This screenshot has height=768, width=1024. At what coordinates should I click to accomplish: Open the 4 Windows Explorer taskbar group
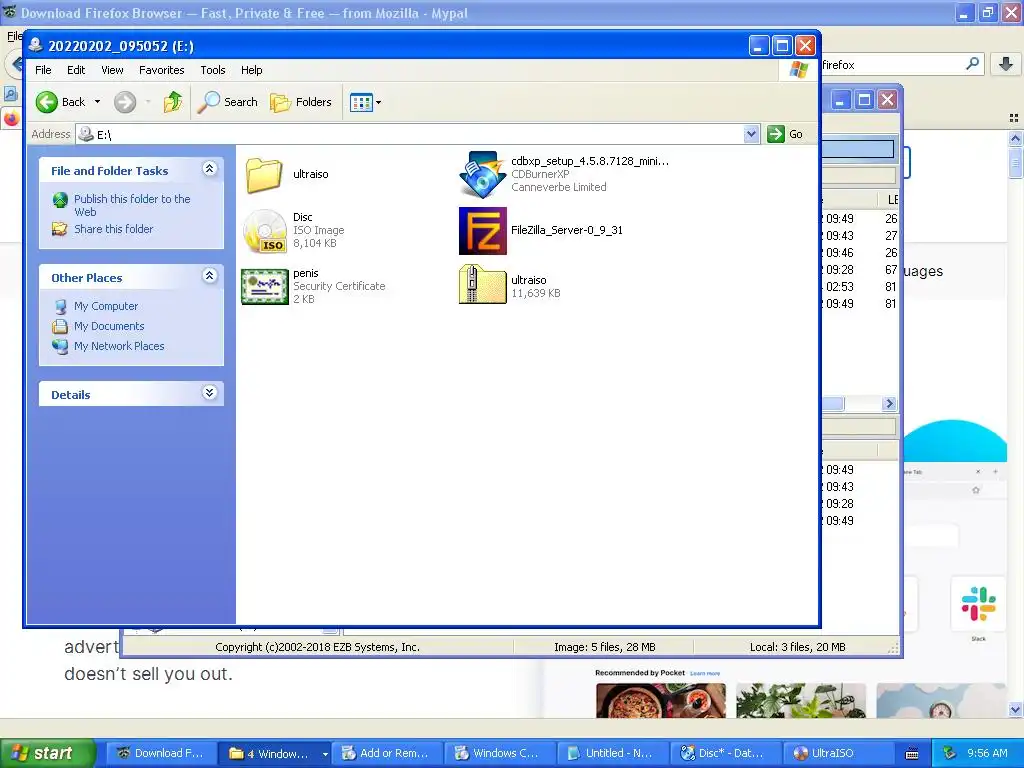click(x=273, y=753)
